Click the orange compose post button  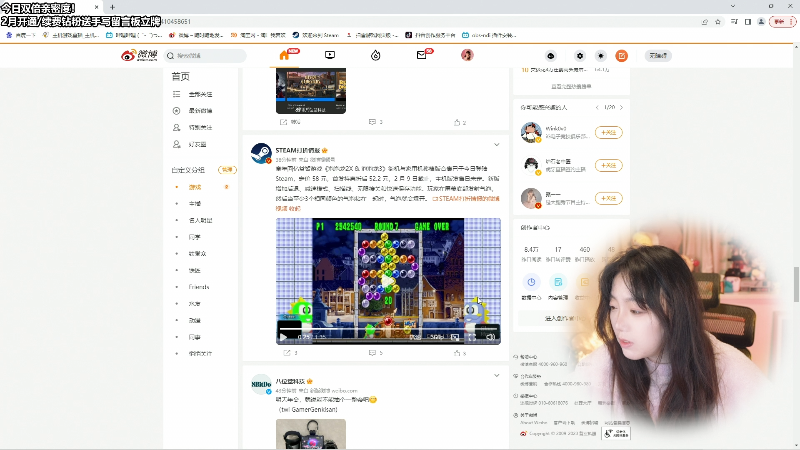621,56
